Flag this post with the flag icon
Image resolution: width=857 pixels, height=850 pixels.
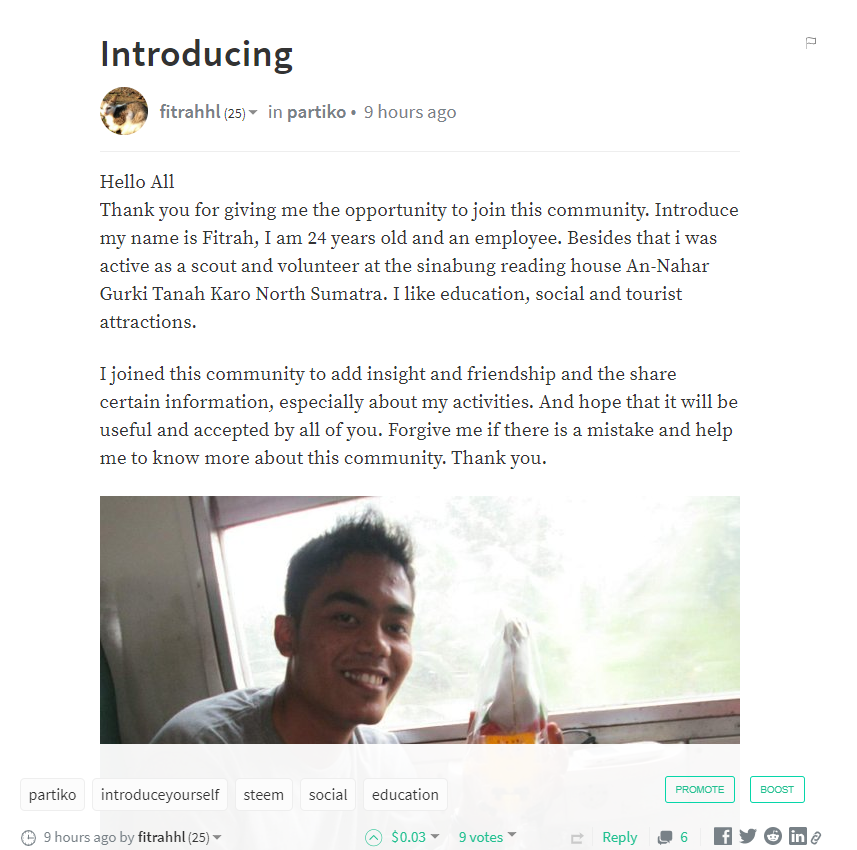(x=811, y=42)
